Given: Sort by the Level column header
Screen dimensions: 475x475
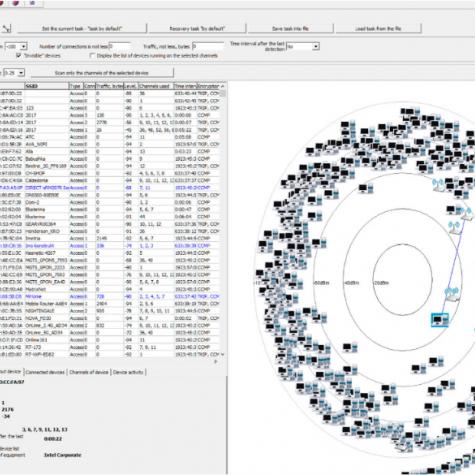Looking at the screenshot, I should point(130,86).
